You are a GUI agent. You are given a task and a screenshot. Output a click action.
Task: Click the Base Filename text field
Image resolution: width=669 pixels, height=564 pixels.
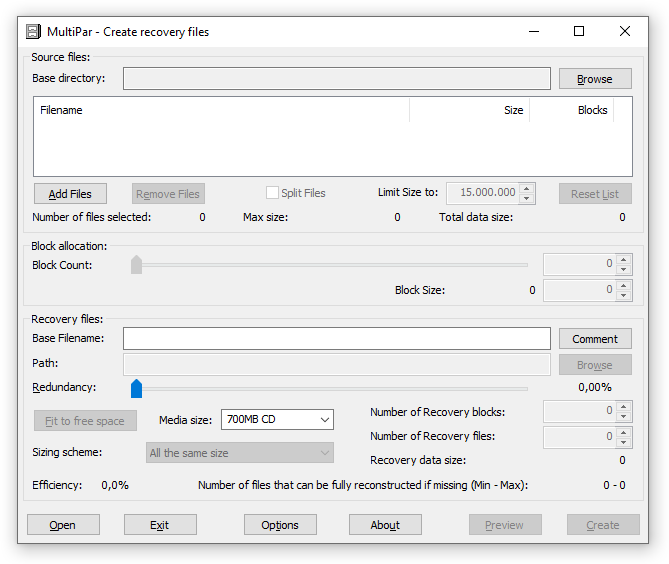tap(337, 339)
